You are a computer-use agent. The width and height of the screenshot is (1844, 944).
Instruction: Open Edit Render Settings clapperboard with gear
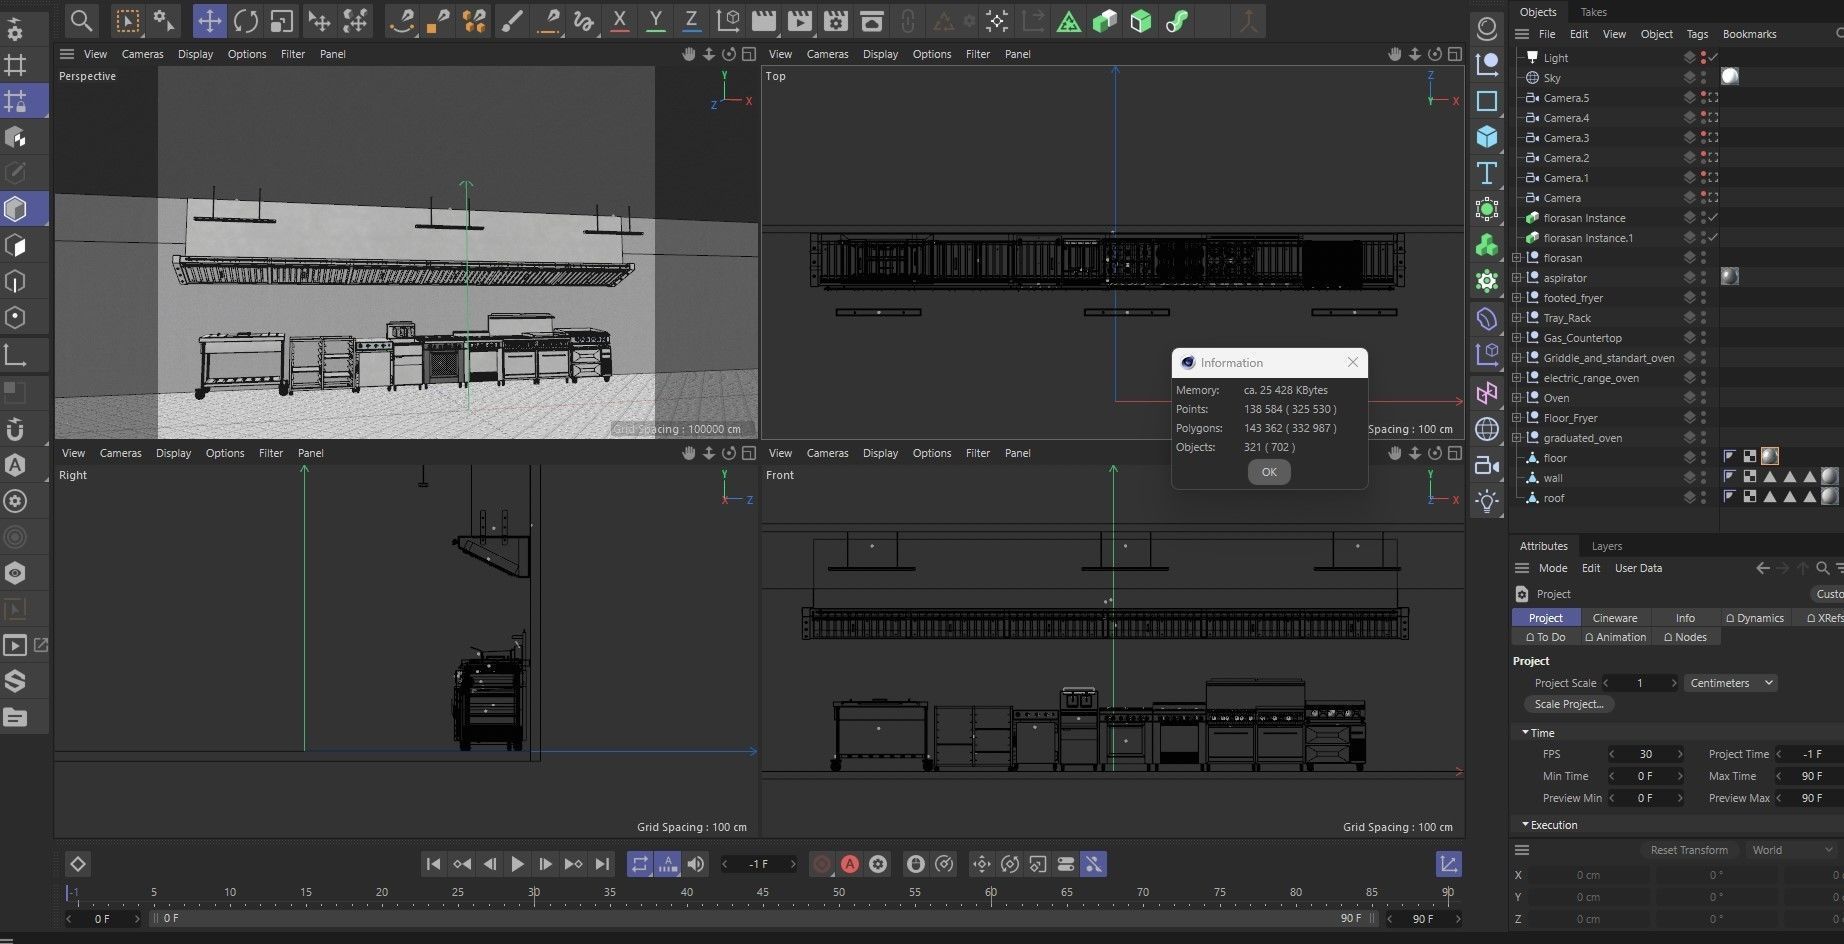pos(836,20)
